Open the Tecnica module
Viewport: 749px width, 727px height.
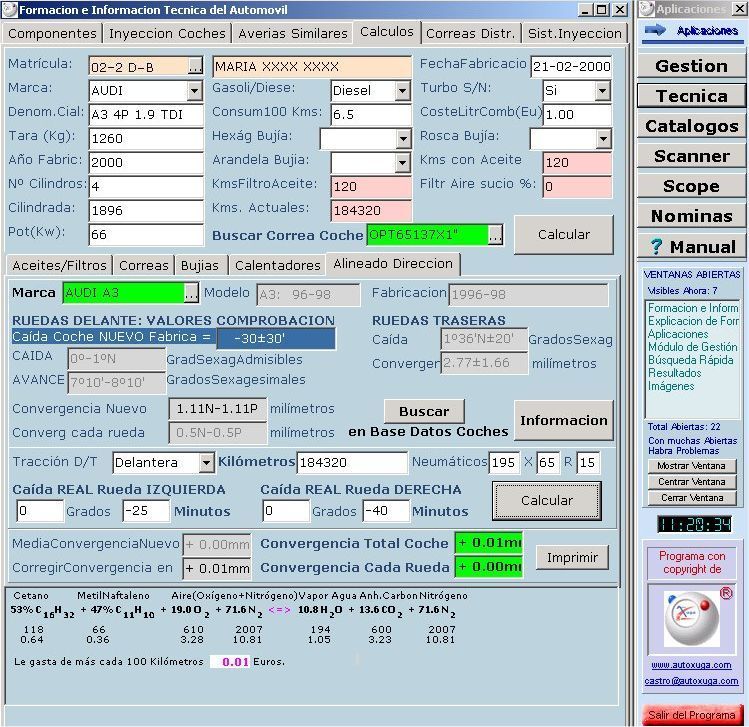click(691, 96)
